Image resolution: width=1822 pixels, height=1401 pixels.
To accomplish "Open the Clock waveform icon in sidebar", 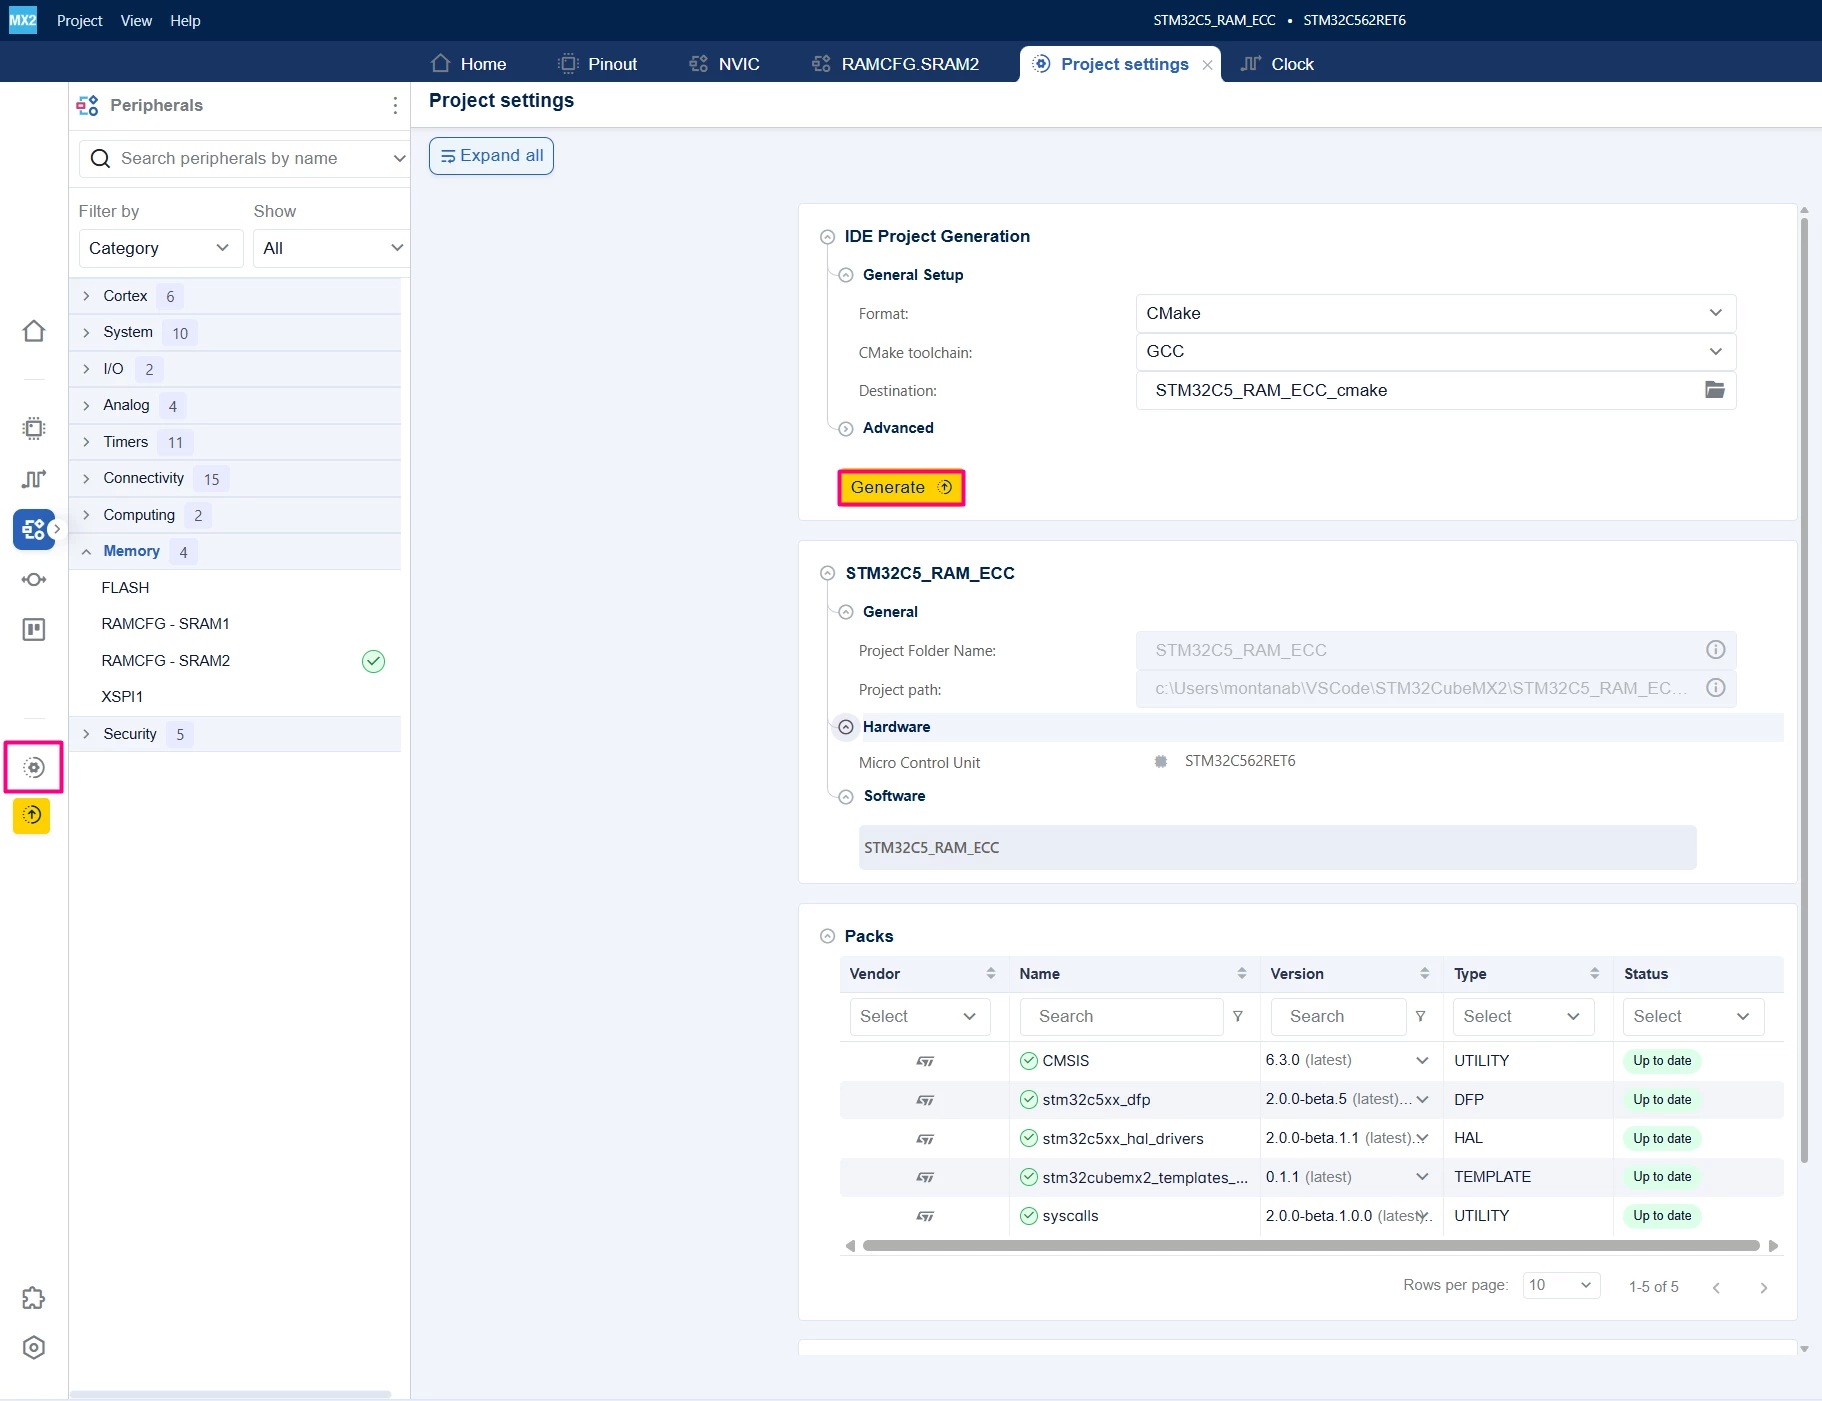I will (x=34, y=479).
